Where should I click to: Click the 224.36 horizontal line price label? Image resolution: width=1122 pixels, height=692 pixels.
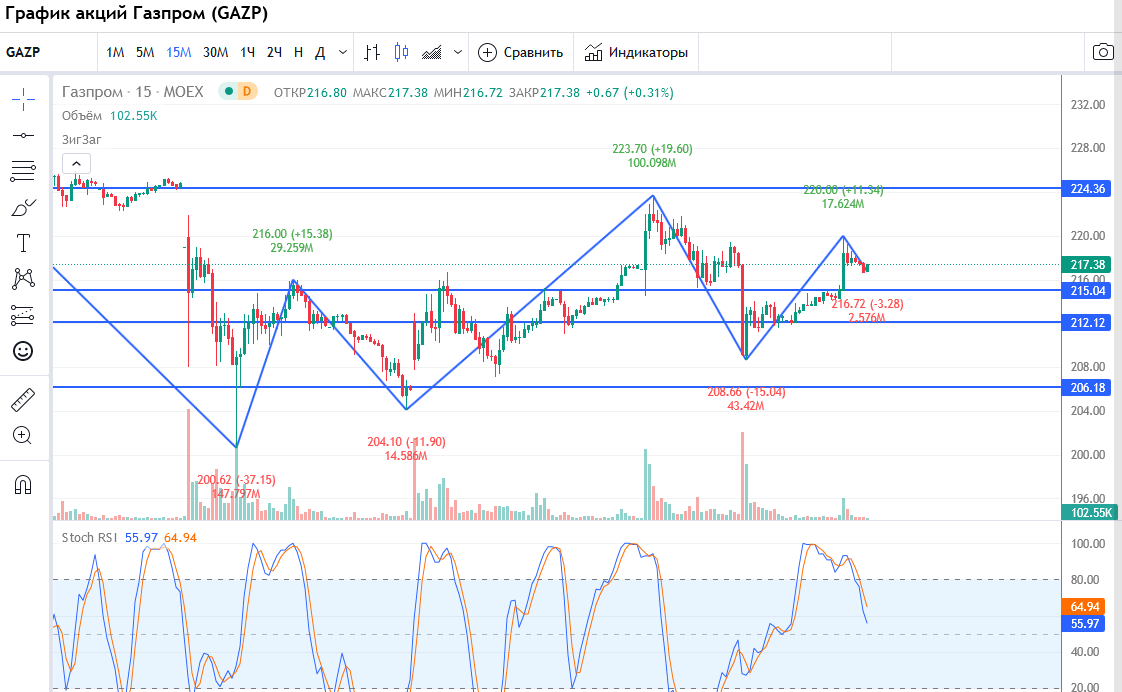coord(1087,189)
